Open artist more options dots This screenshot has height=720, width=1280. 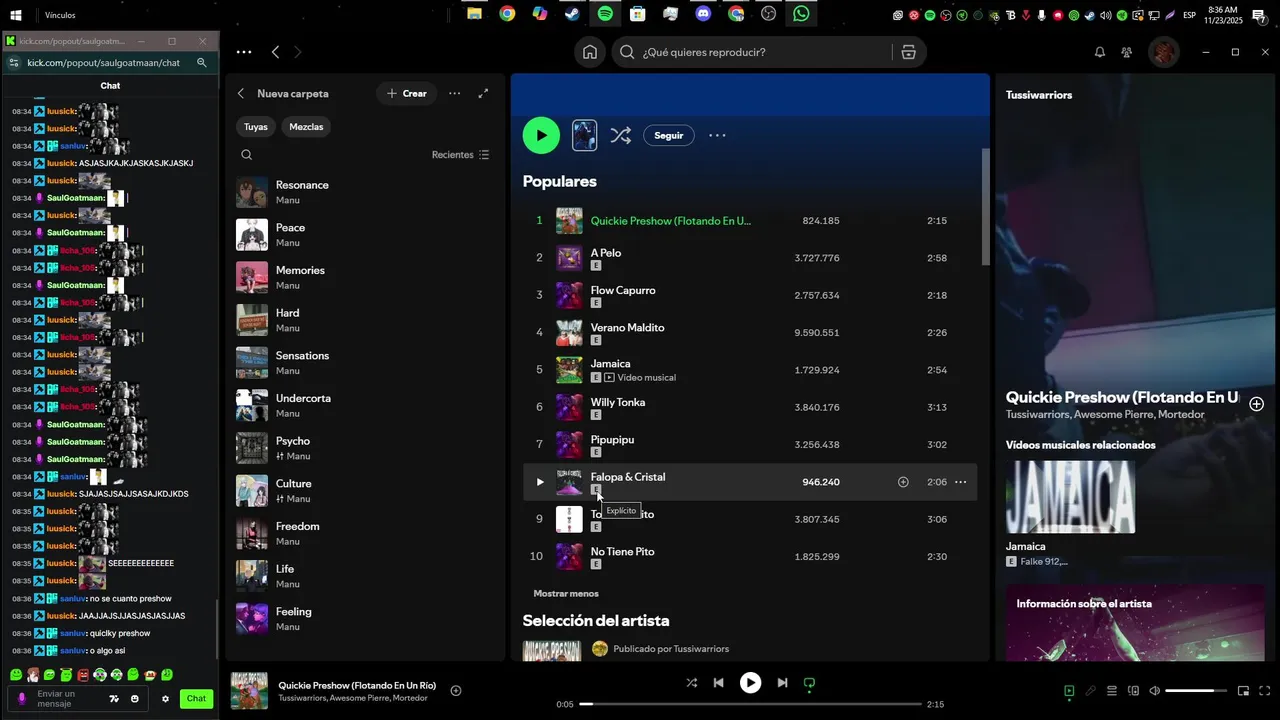[x=717, y=135]
